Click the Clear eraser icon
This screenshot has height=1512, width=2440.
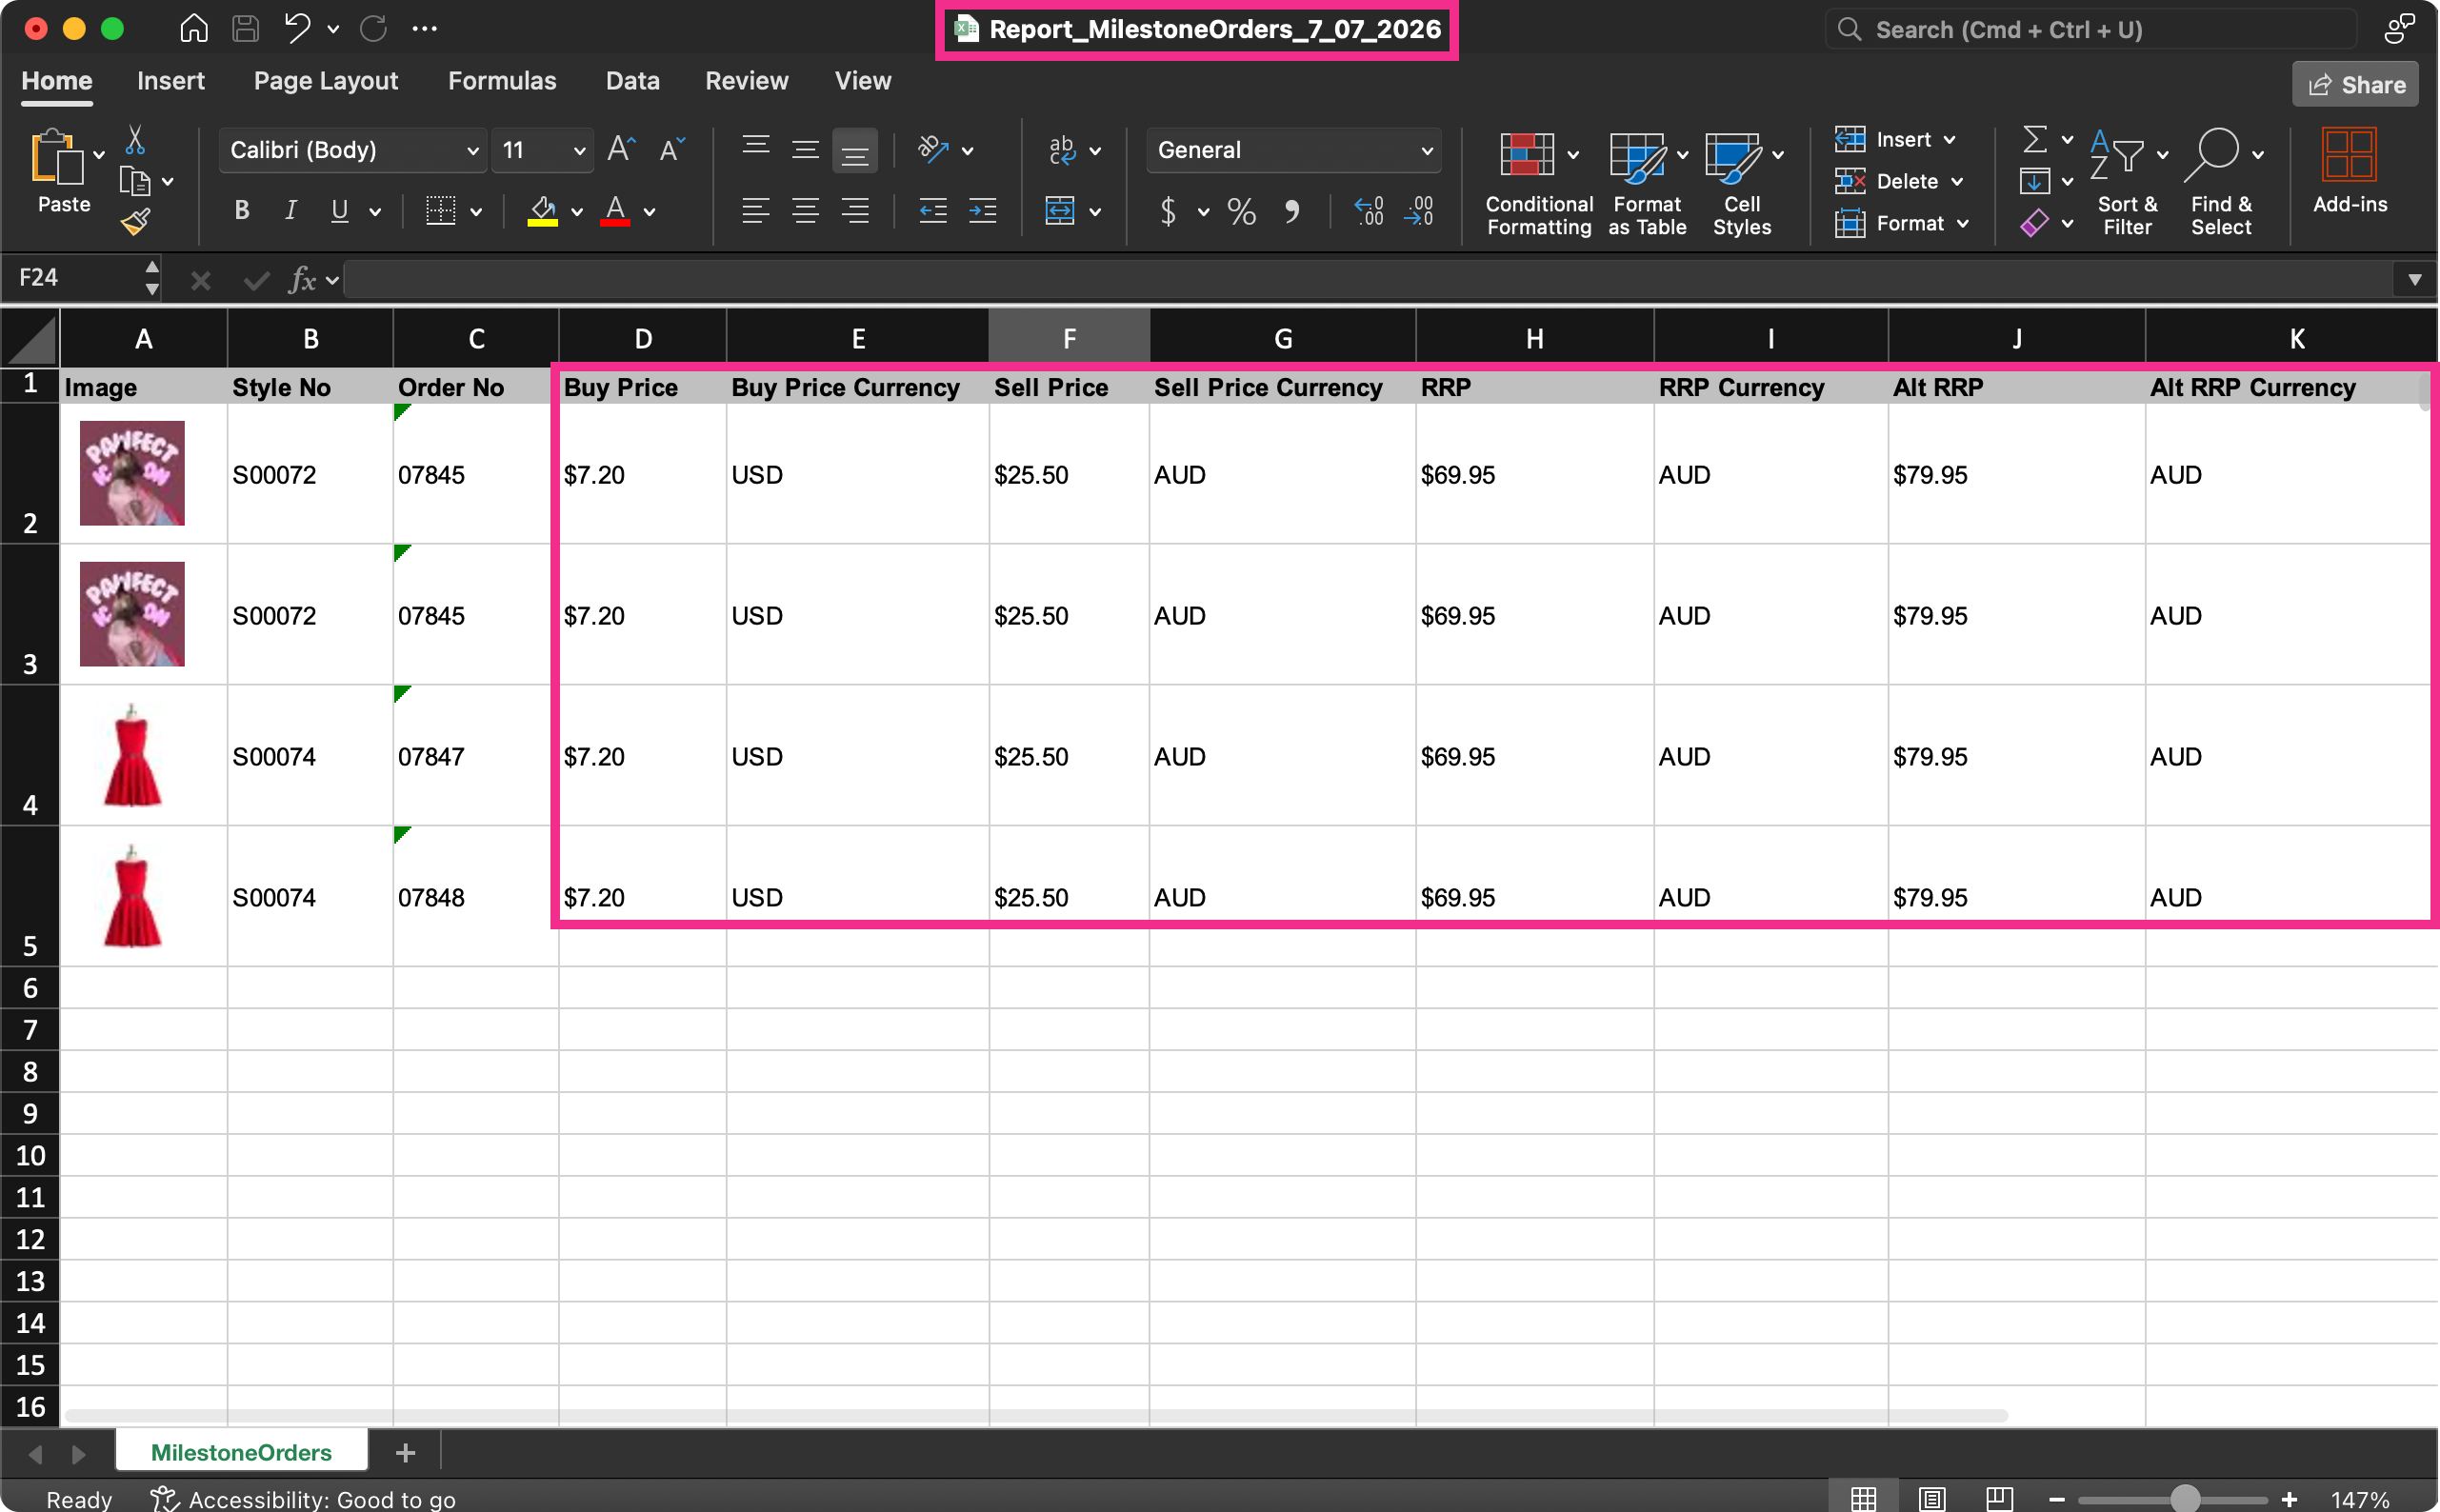(2034, 223)
